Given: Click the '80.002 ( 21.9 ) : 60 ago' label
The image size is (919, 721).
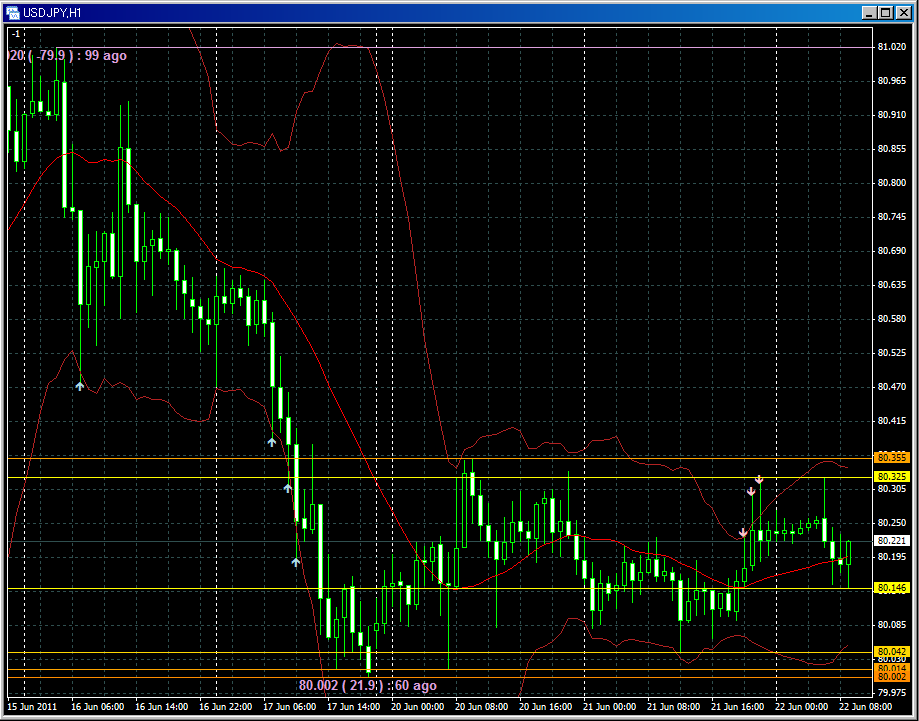Looking at the screenshot, I should click(367, 685).
